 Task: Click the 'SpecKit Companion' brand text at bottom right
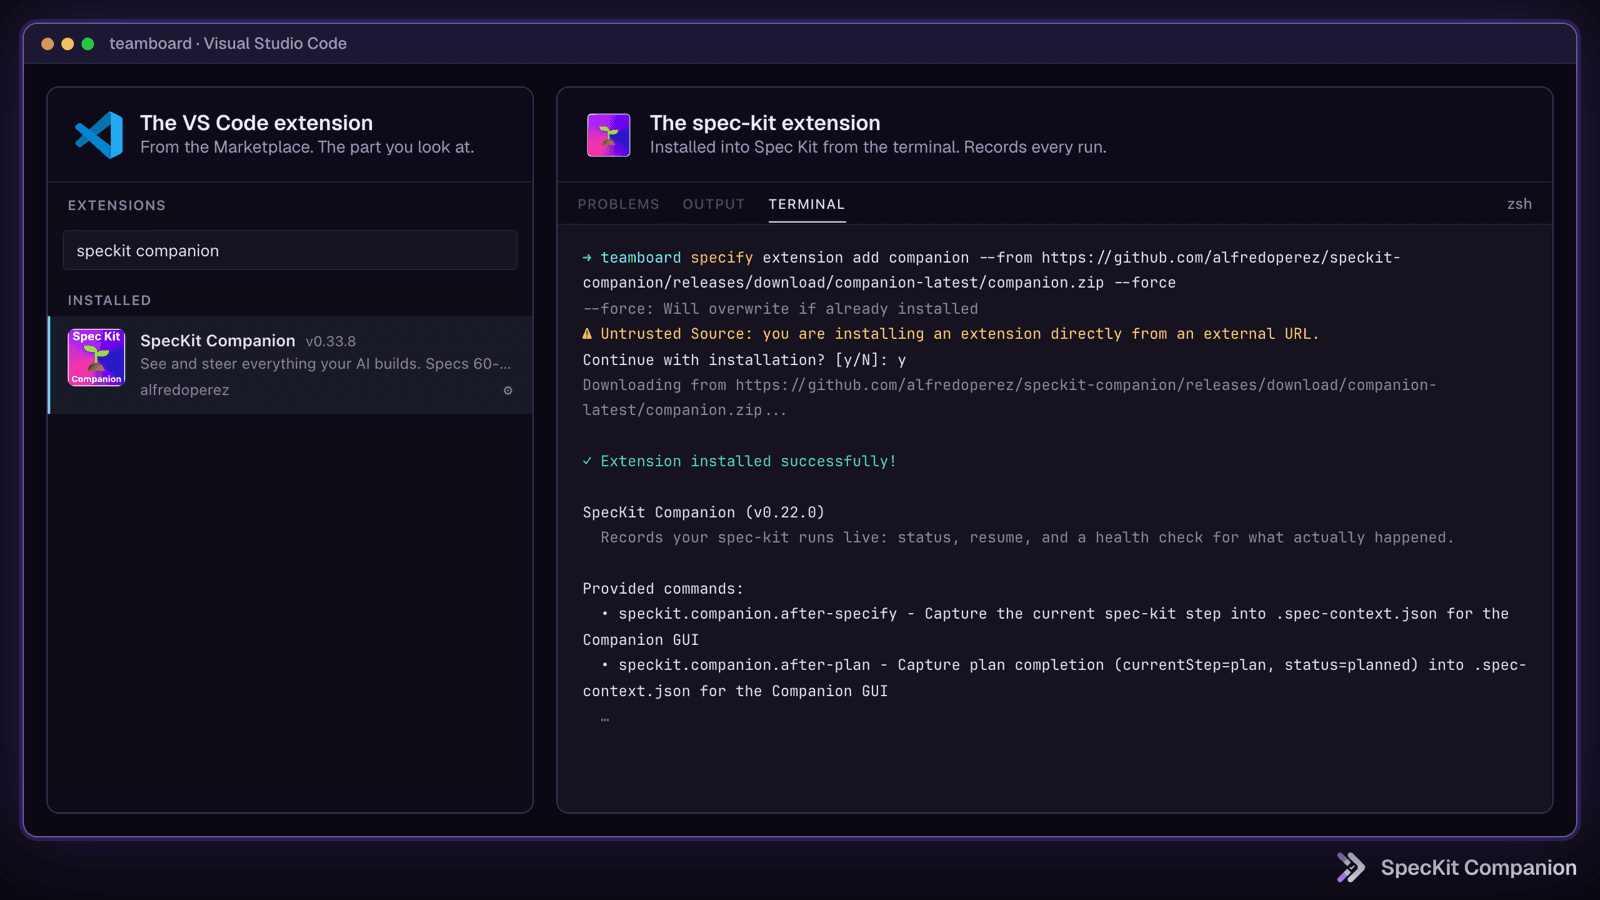1478,868
